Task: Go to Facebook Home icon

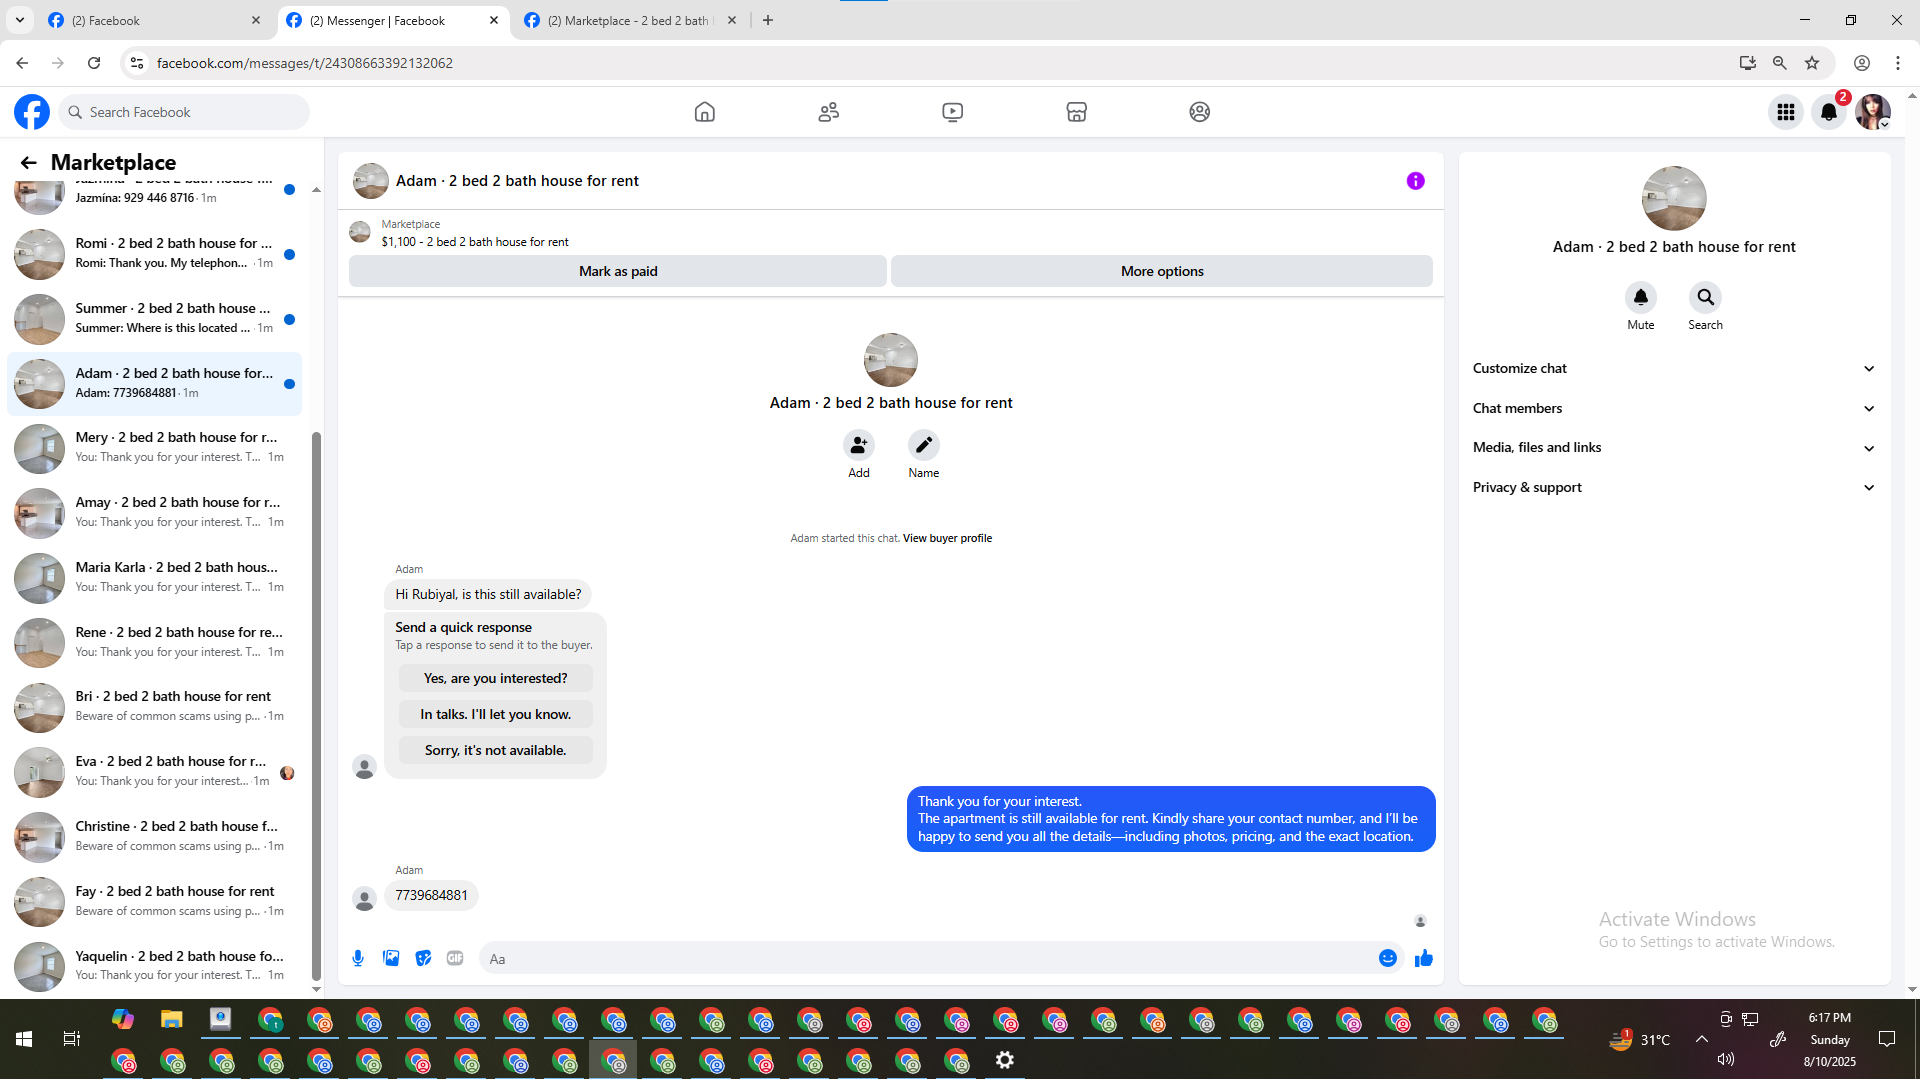Action: [x=704, y=112]
